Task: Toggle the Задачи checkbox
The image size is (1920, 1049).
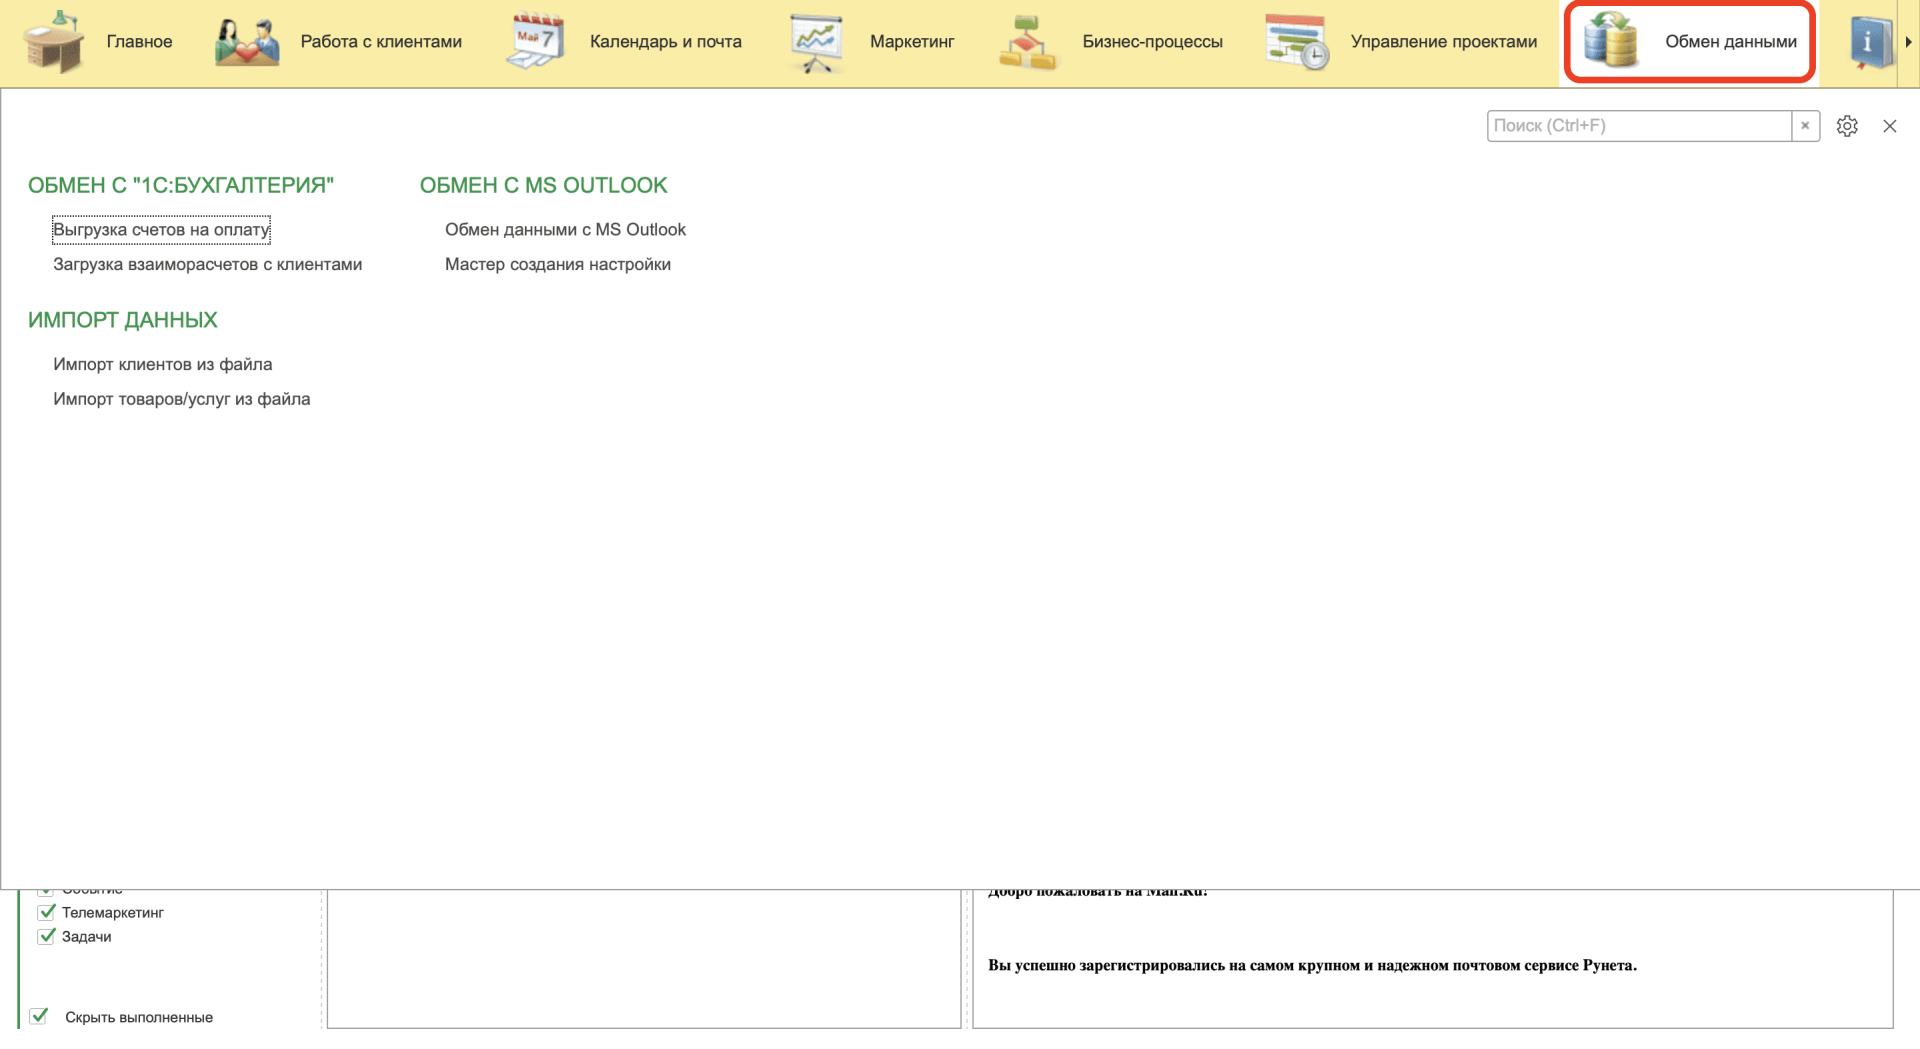Action: point(46,937)
